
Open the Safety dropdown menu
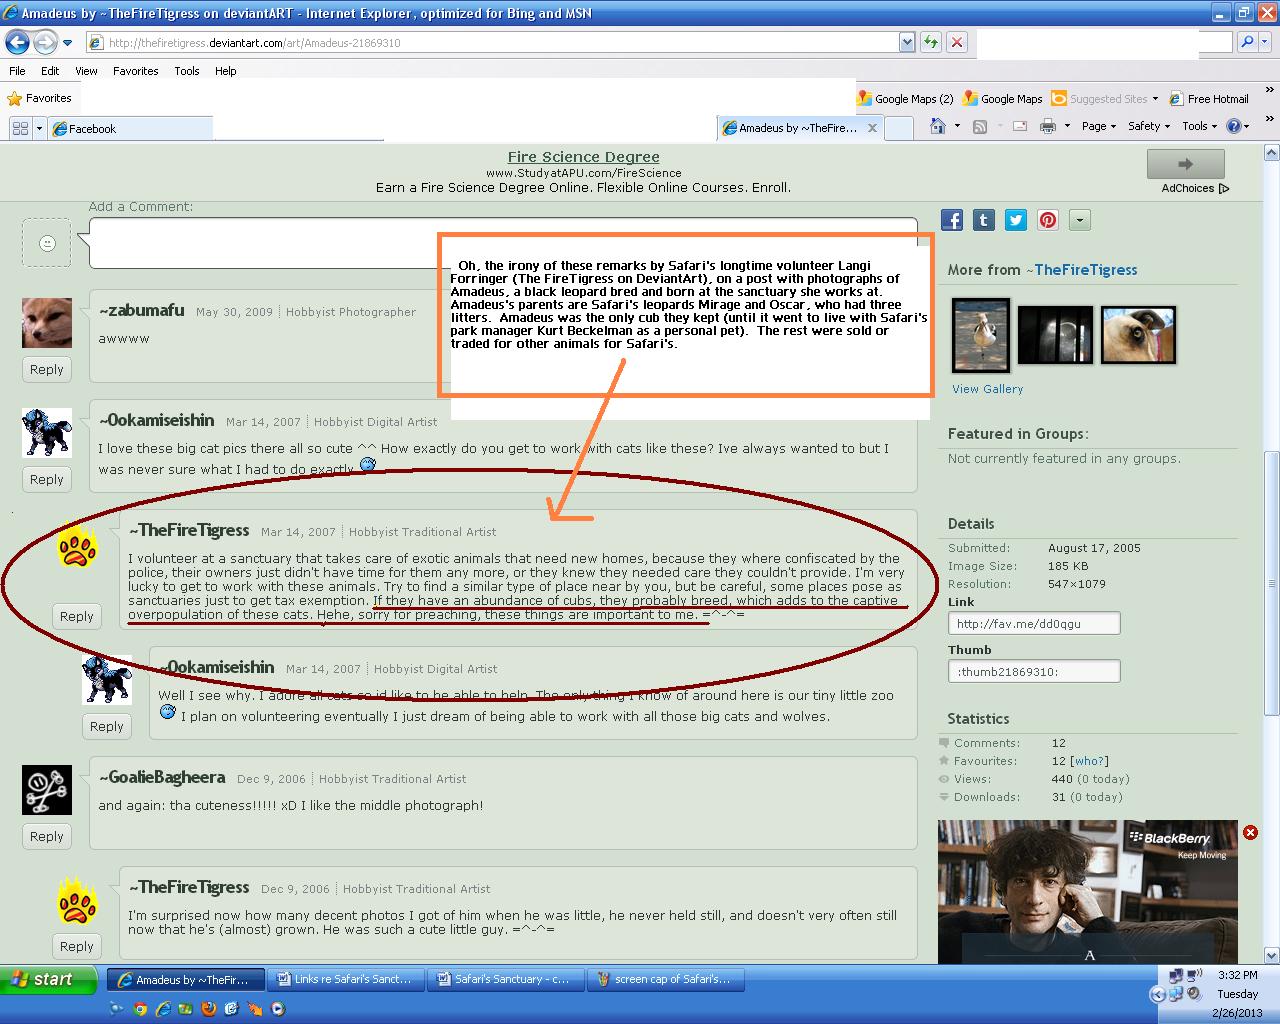pyautogui.click(x=1149, y=126)
